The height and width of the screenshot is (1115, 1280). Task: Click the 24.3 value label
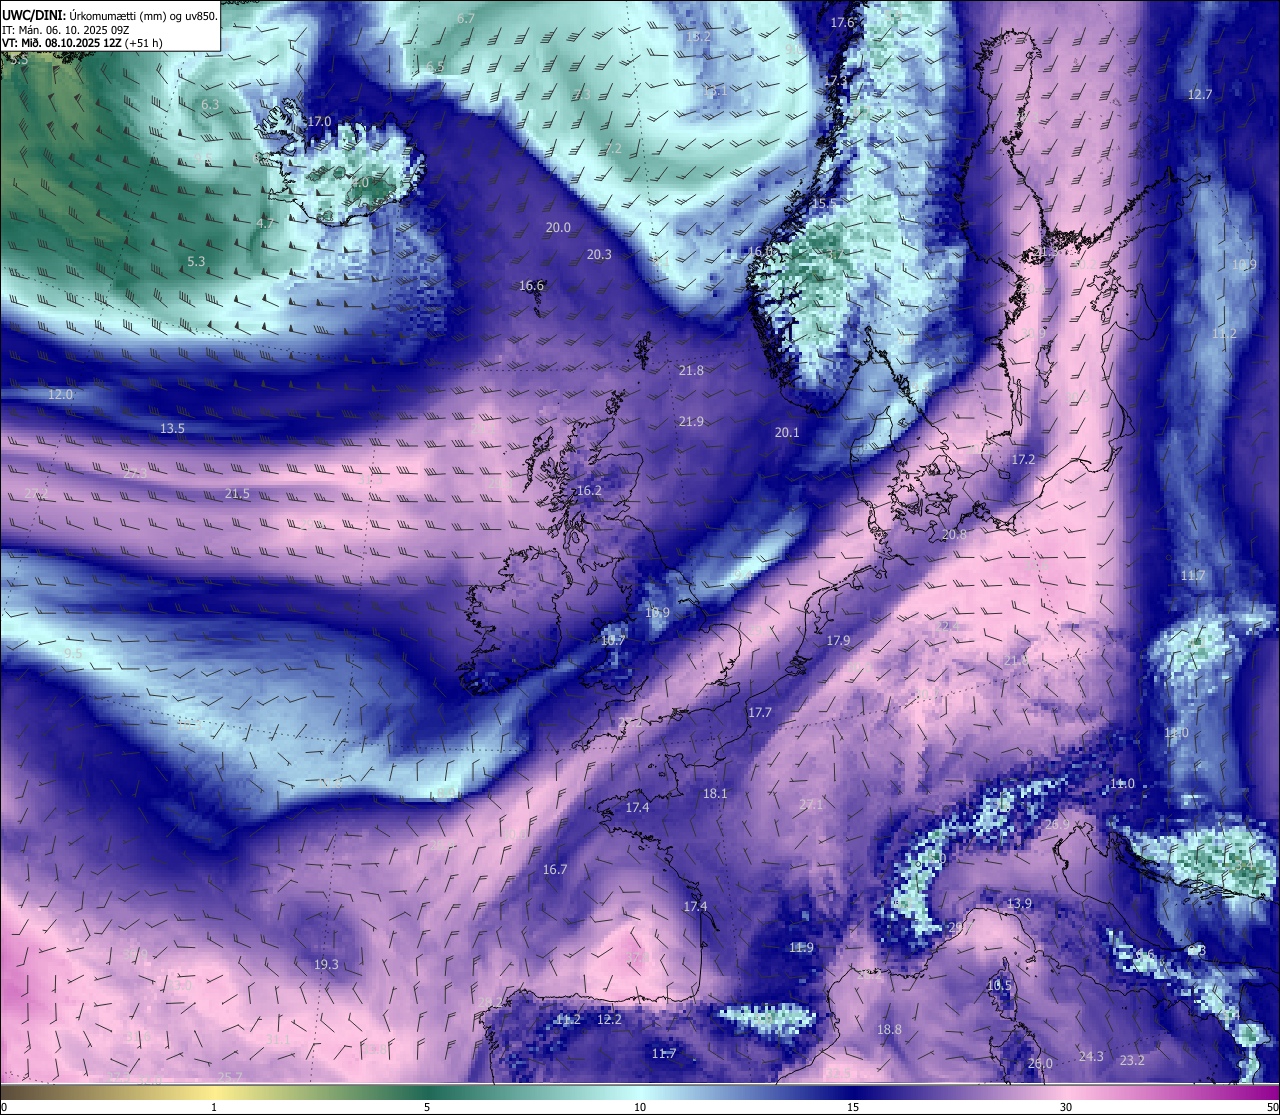pyautogui.click(x=1091, y=1056)
